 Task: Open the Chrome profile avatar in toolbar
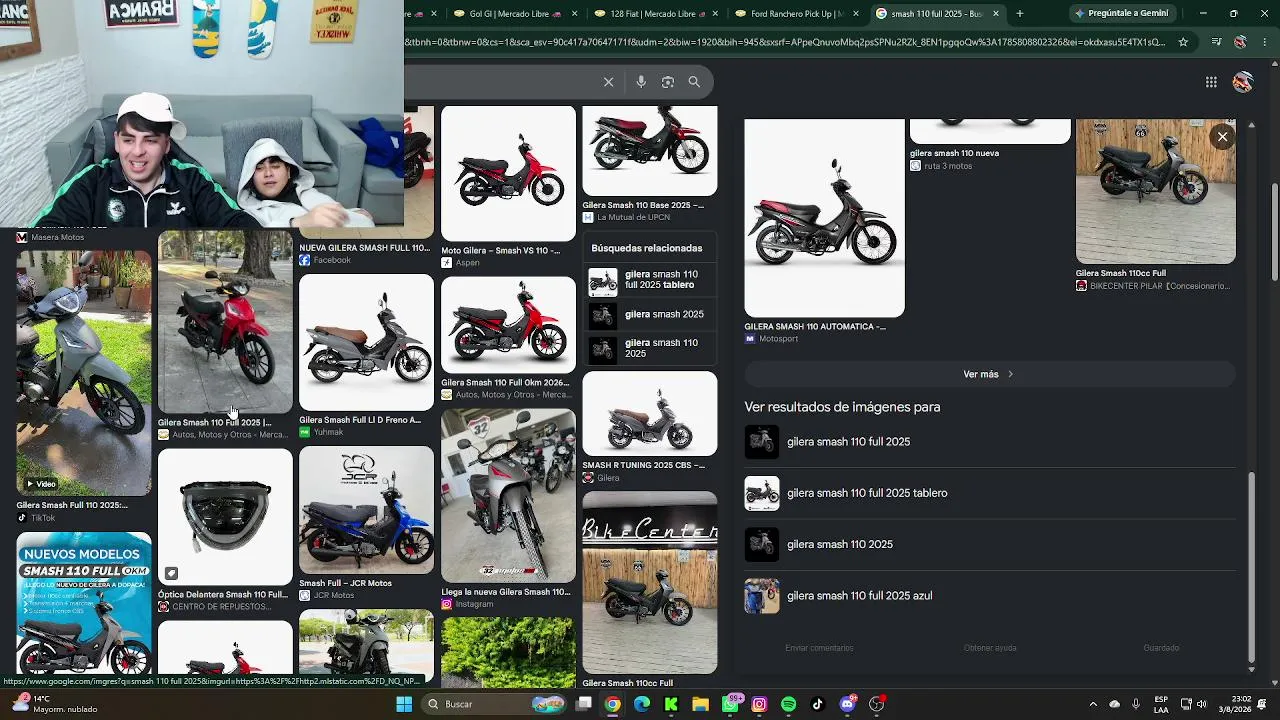click(x=1240, y=42)
